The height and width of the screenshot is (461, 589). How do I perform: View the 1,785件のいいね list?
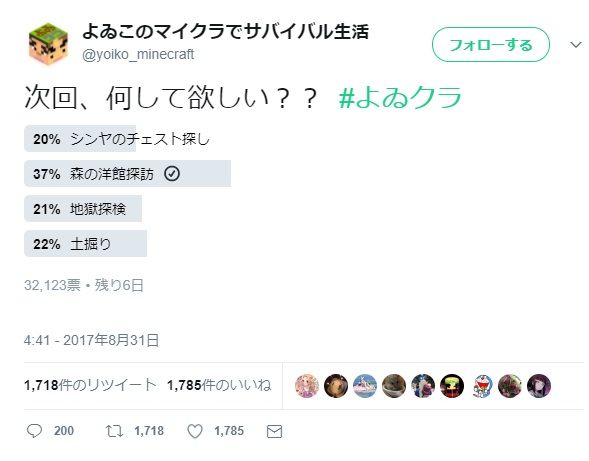click(x=219, y=385)
